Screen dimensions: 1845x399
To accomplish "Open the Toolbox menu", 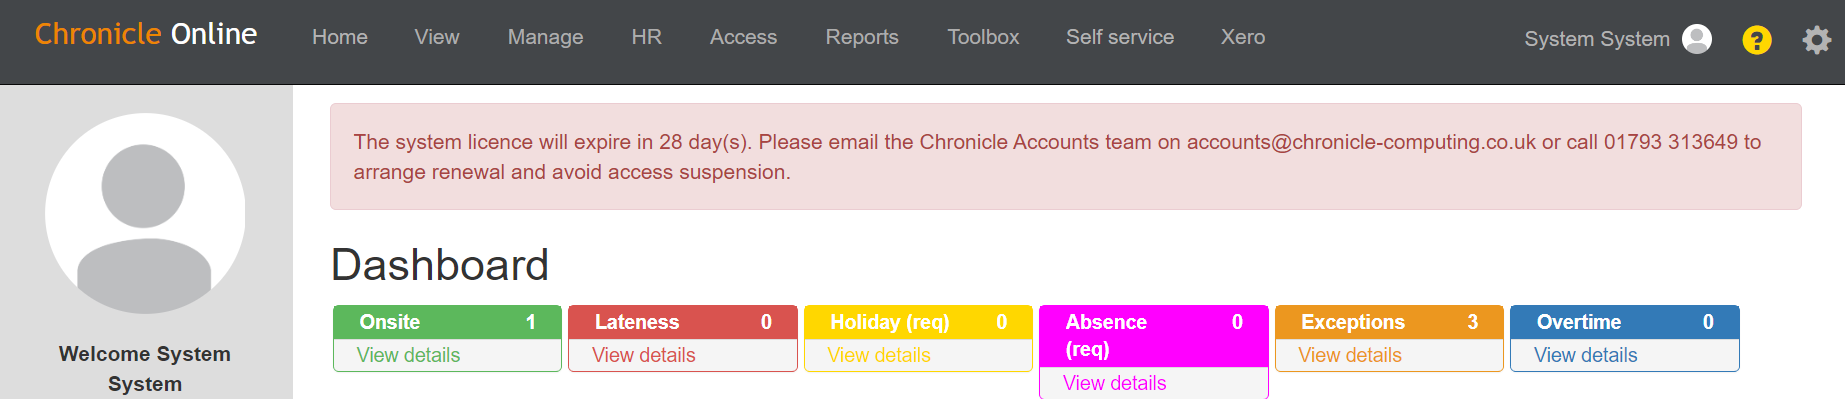I will tap(983, 37).
